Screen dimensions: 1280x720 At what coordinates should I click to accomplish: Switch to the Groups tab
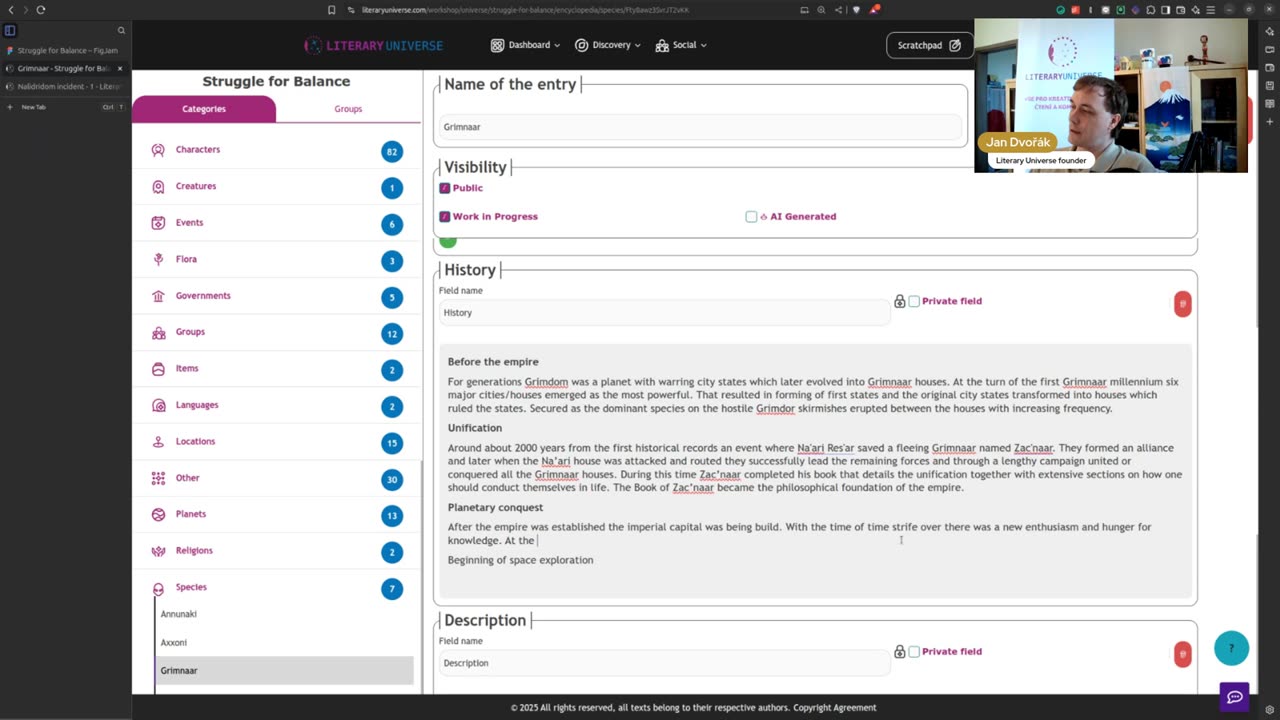point(348,109)
